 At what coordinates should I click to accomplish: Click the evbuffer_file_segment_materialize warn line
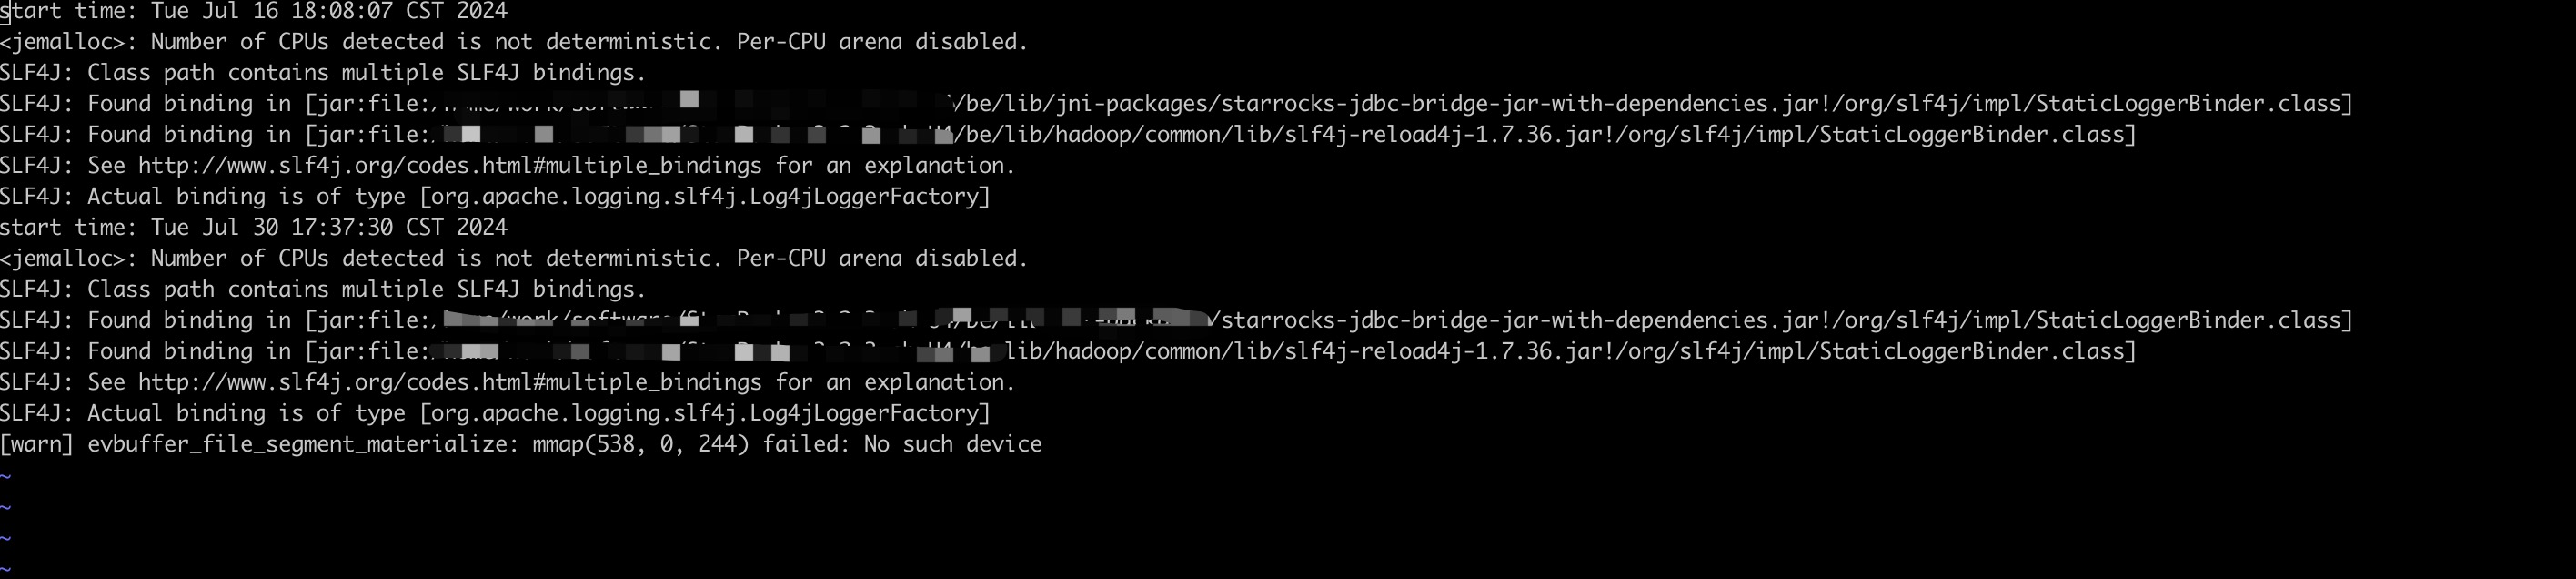point(521,444)
